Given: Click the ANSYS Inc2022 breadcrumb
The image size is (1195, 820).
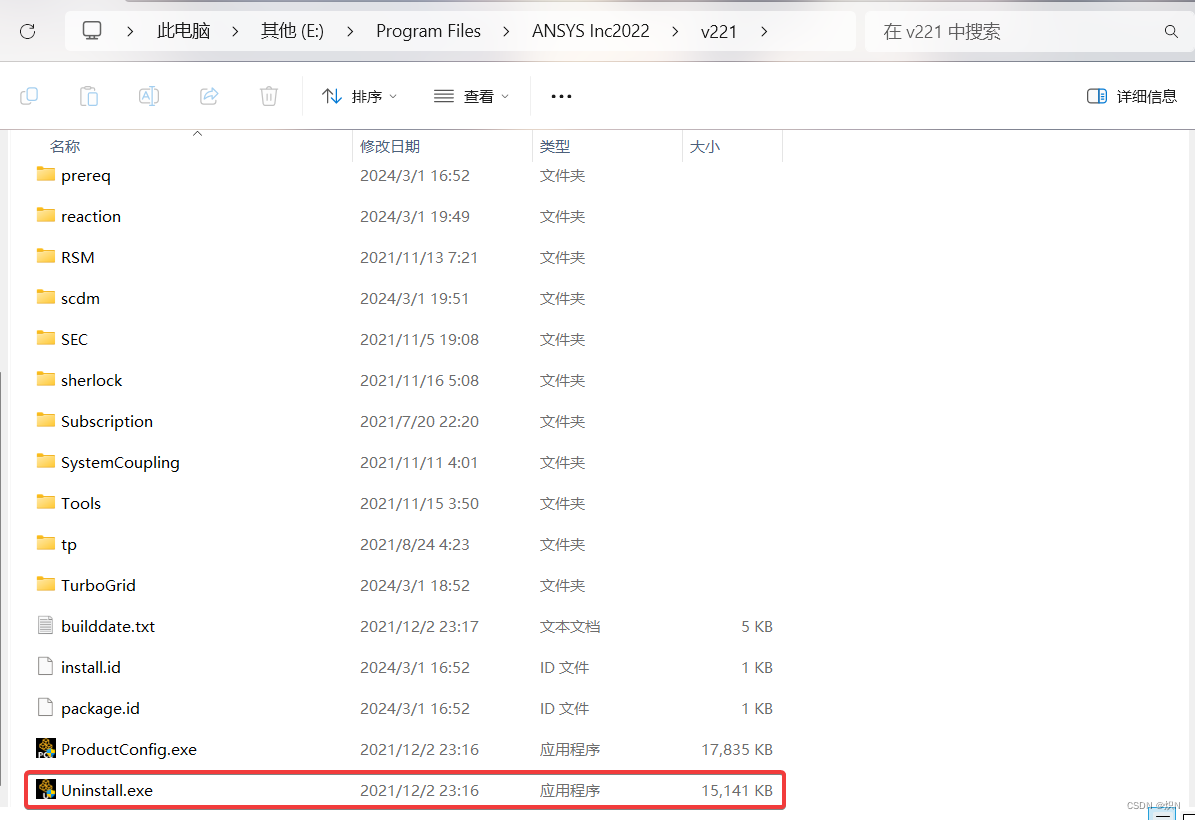Looking at the screenshot, I should pos(591,31).
